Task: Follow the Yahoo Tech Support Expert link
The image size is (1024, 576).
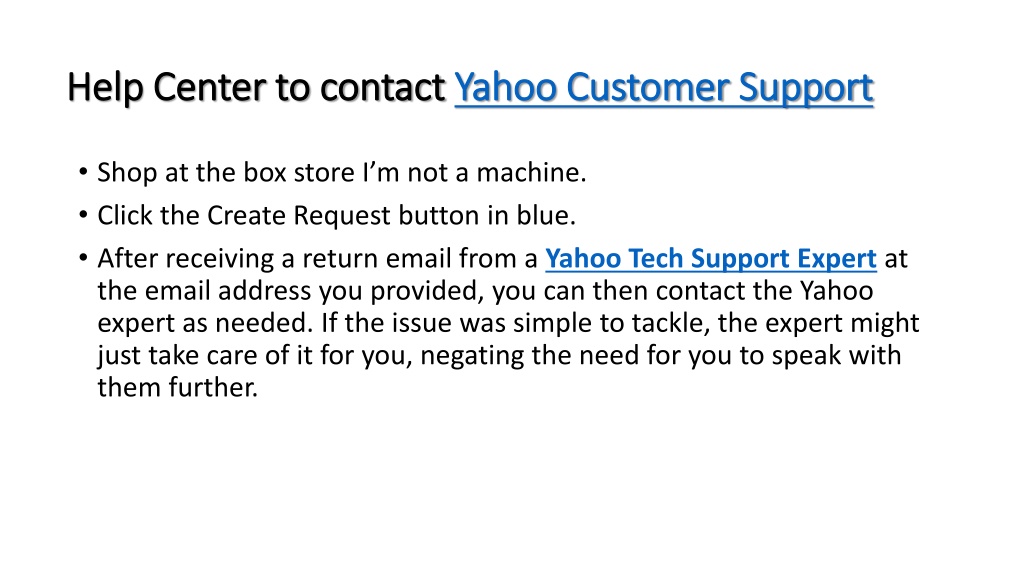Action: pos(711,259)
